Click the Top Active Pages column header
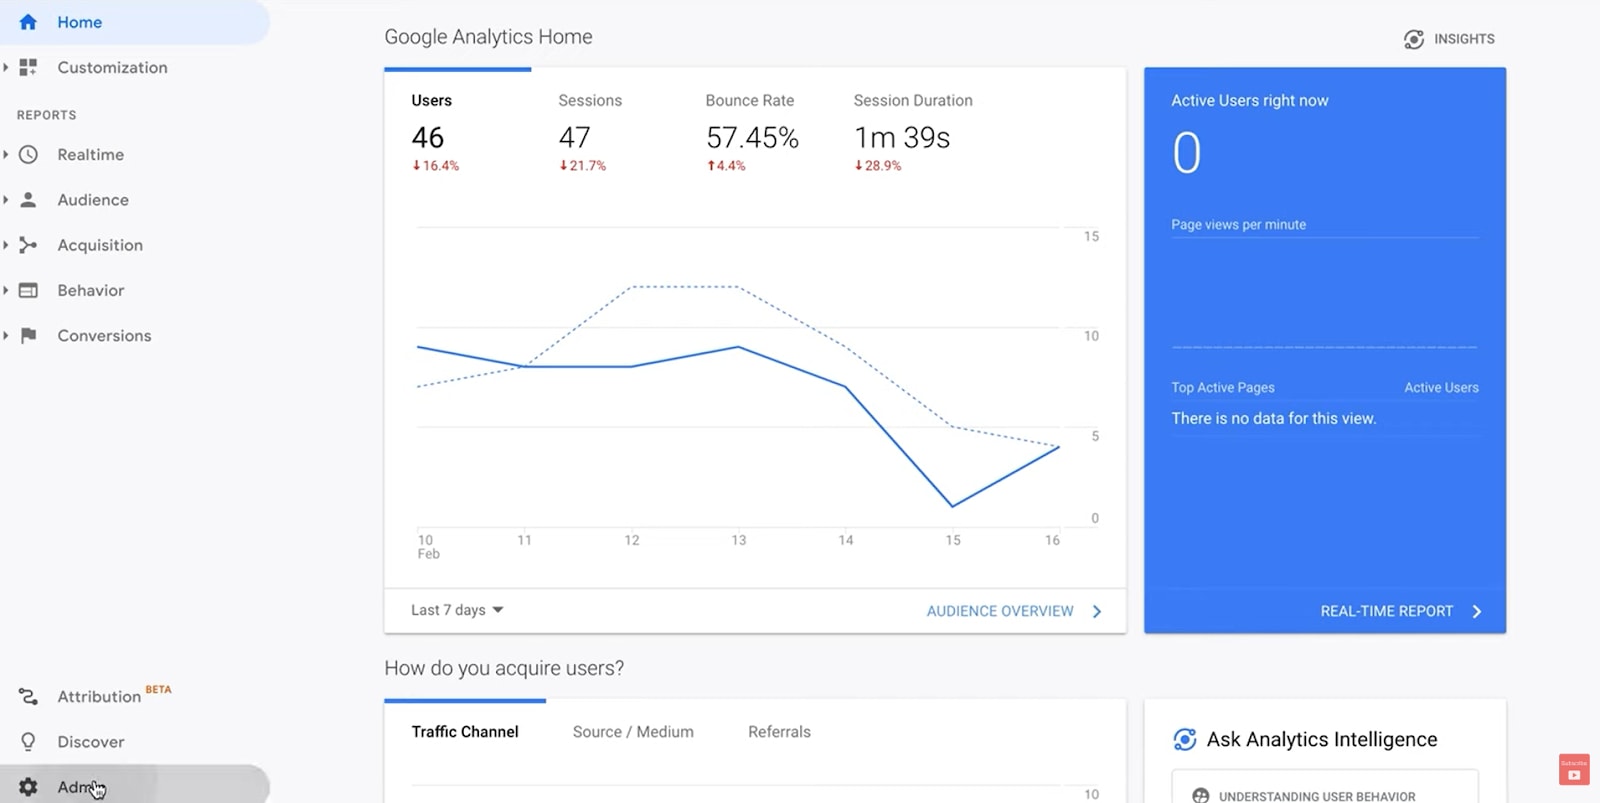1600x803 pixels. tap(1223, 387)
